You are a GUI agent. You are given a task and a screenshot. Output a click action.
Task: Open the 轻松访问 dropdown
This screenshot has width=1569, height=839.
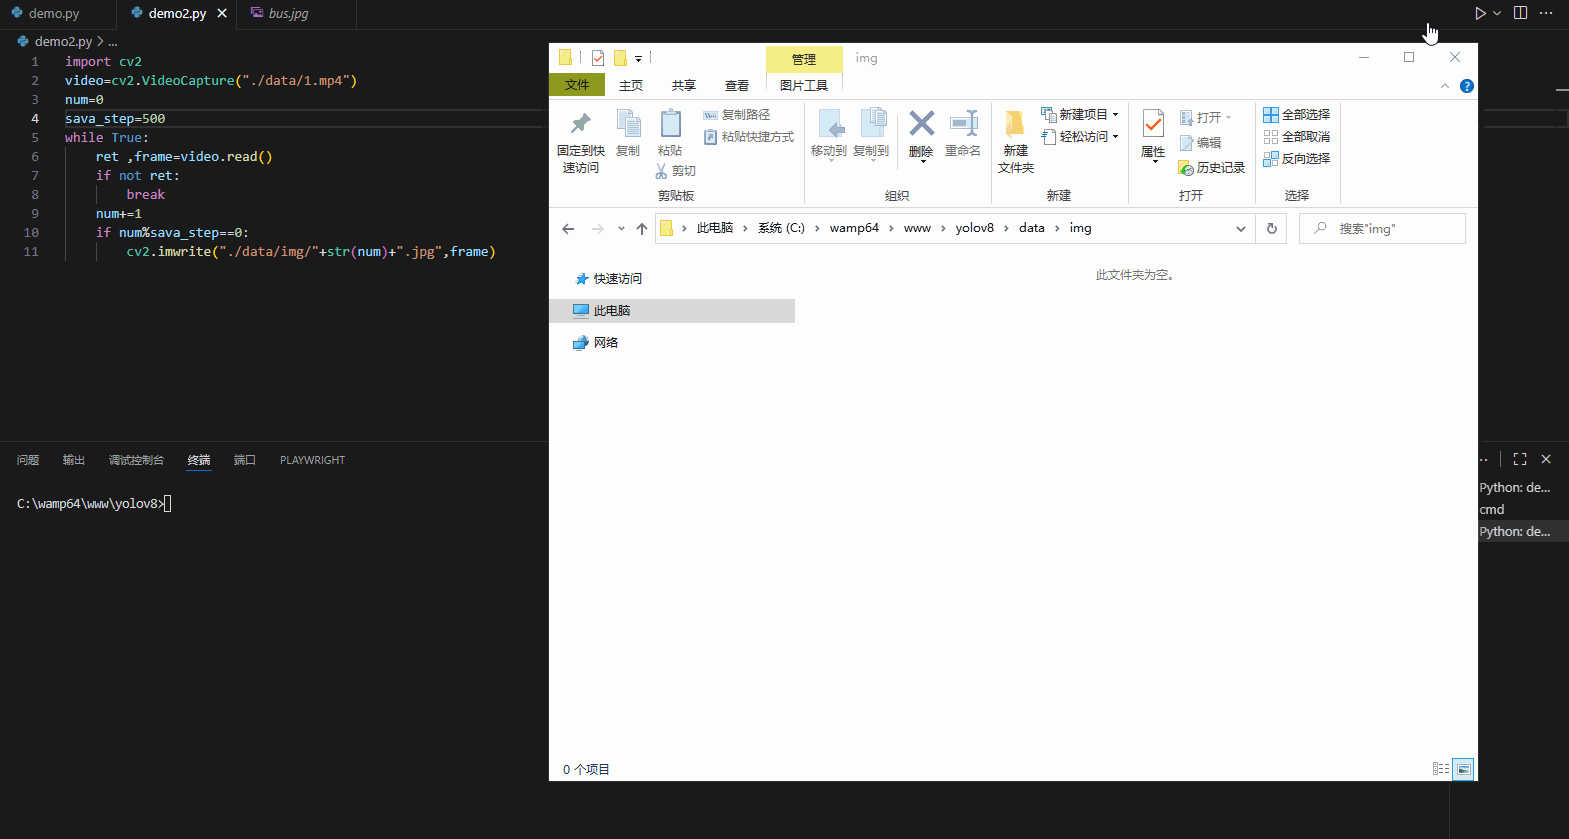pyautogui.click(x=1080, y=137)
